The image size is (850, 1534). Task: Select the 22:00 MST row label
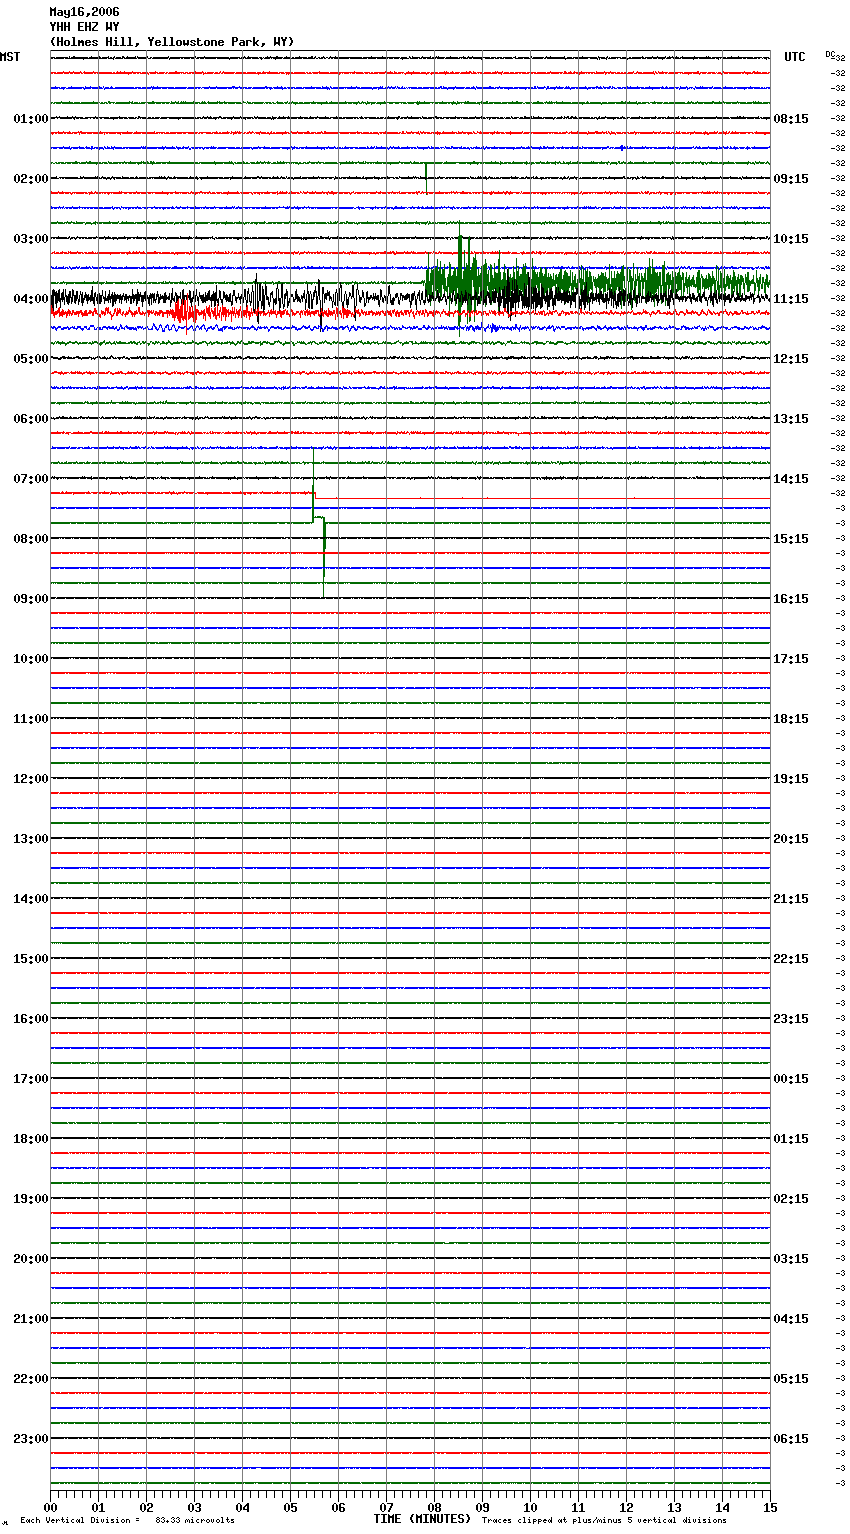coord(31,1379)
